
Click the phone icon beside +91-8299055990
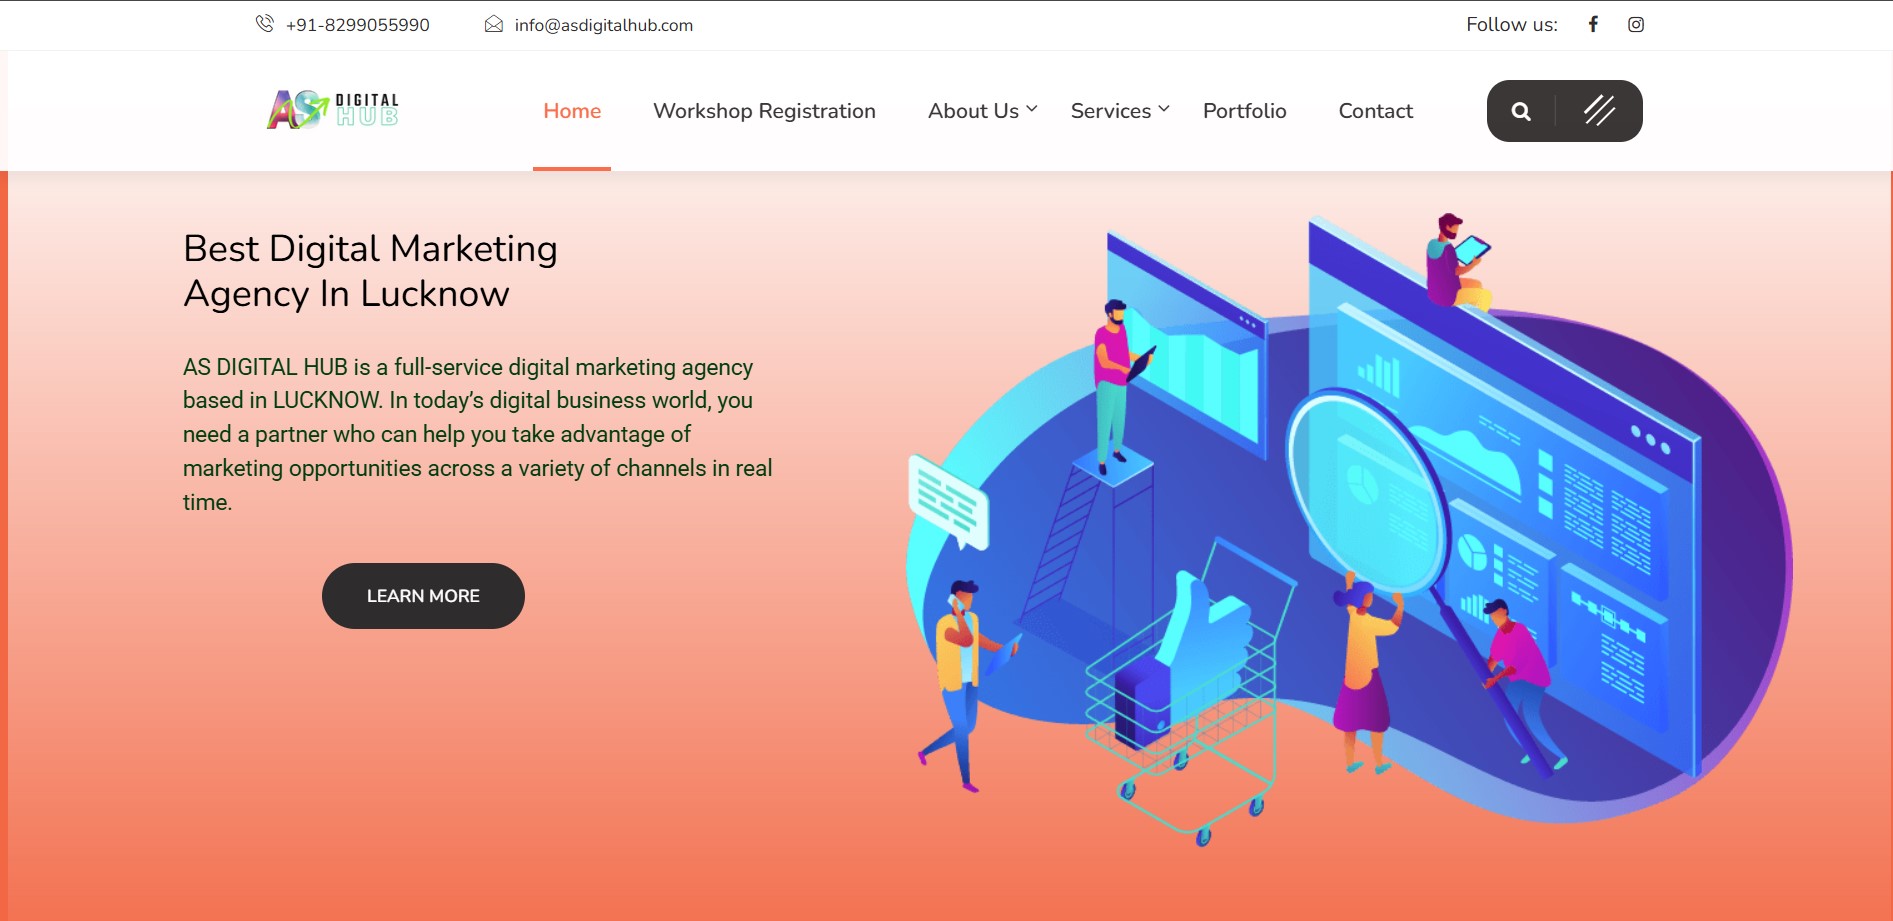click(x=264, y=24)
